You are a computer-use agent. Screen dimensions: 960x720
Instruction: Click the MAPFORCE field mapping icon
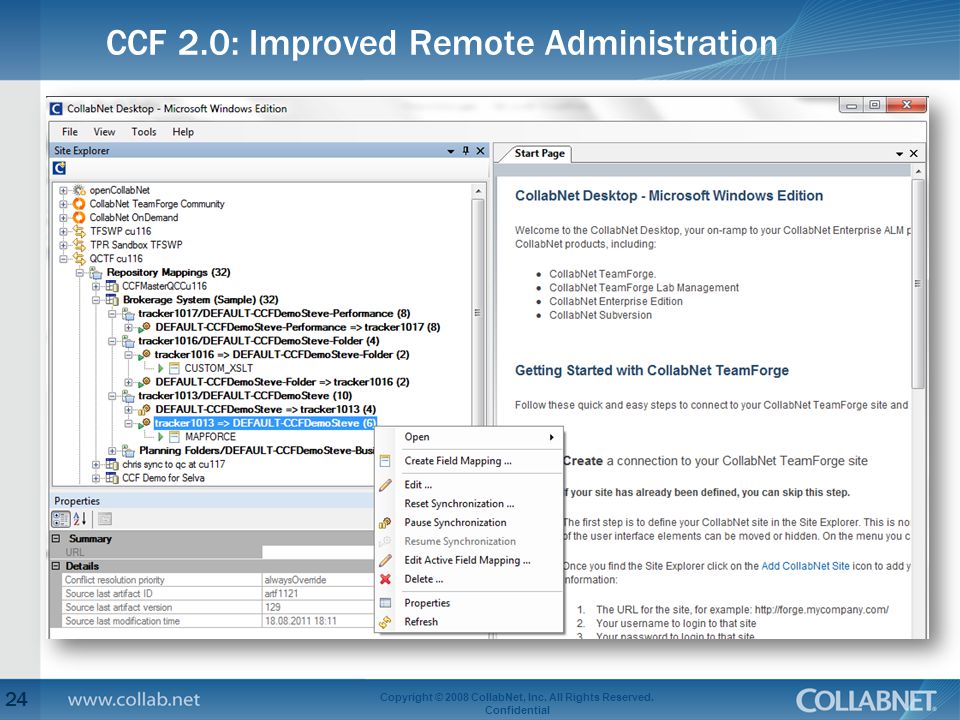(174, 437)
